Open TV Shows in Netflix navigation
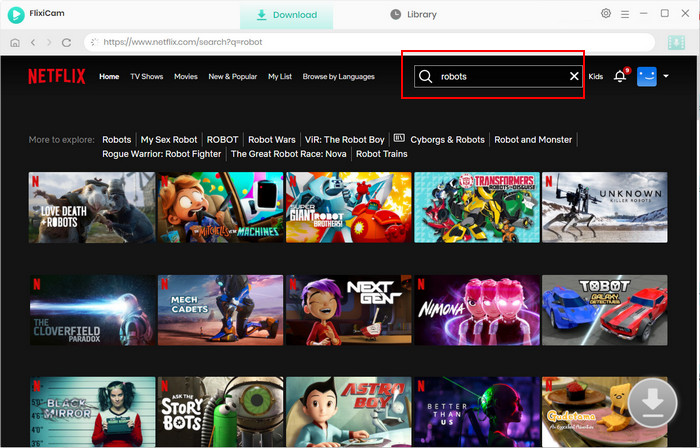Screen dimensions: 700x448 (x=146, y=76)
